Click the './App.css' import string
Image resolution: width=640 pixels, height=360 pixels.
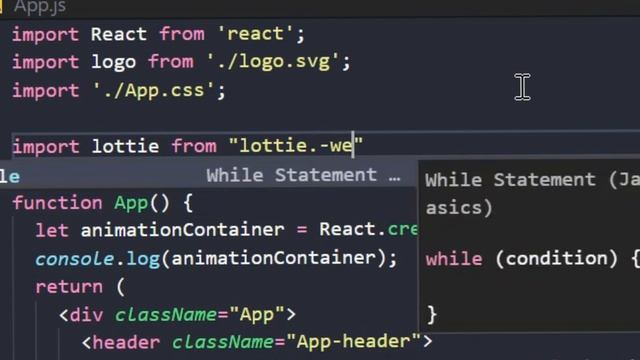coord(153,90)
